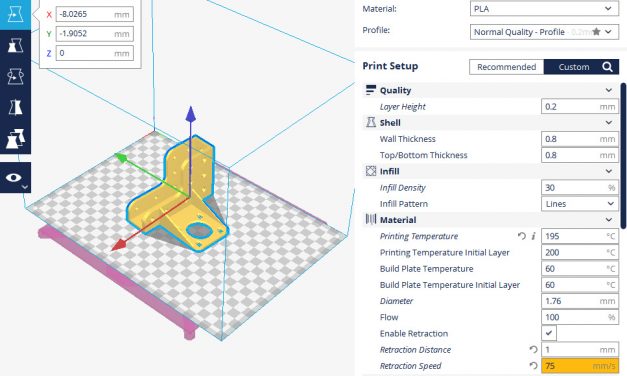This screenshot has width=627, height=376.
Task: Revert the Retraction Speed value
Action: click(533, 366)
